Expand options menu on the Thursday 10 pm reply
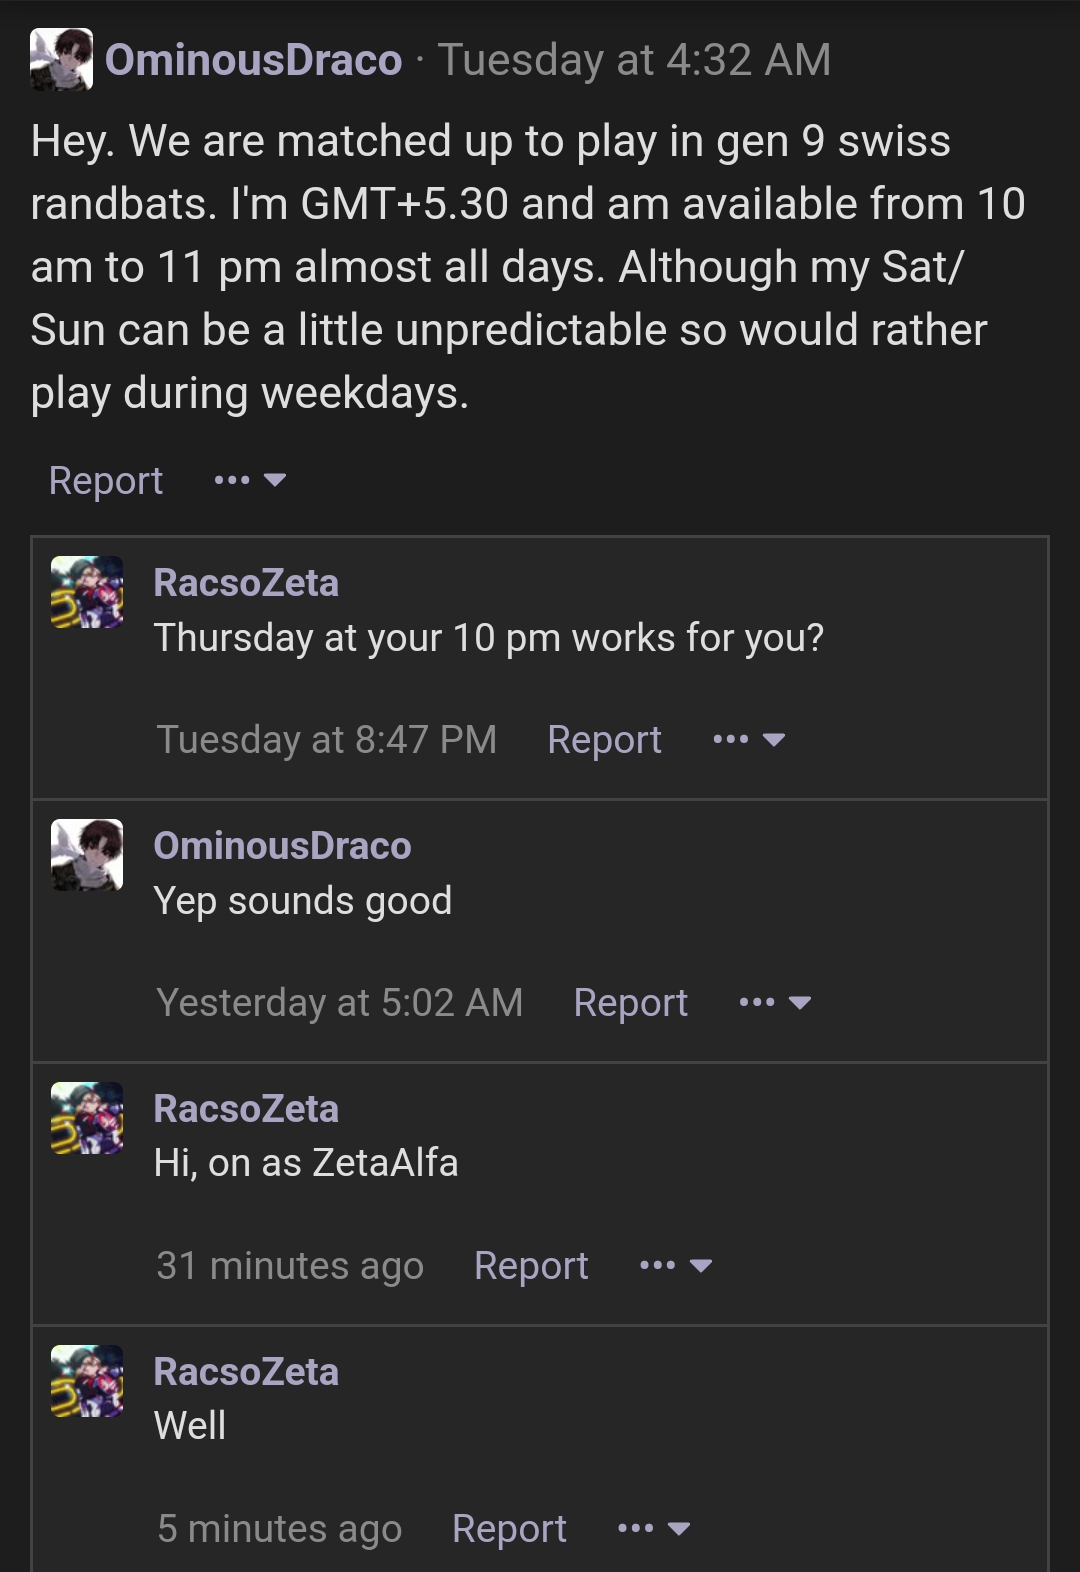 749,740
